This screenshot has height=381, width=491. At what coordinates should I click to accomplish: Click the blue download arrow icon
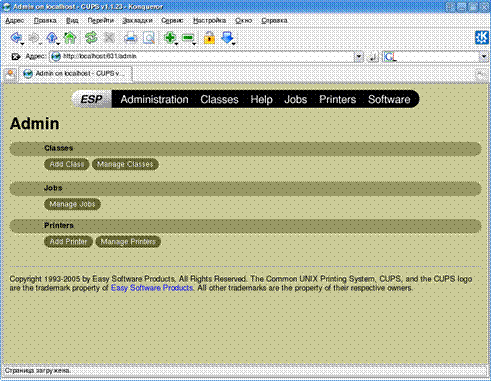click(227, 38)
